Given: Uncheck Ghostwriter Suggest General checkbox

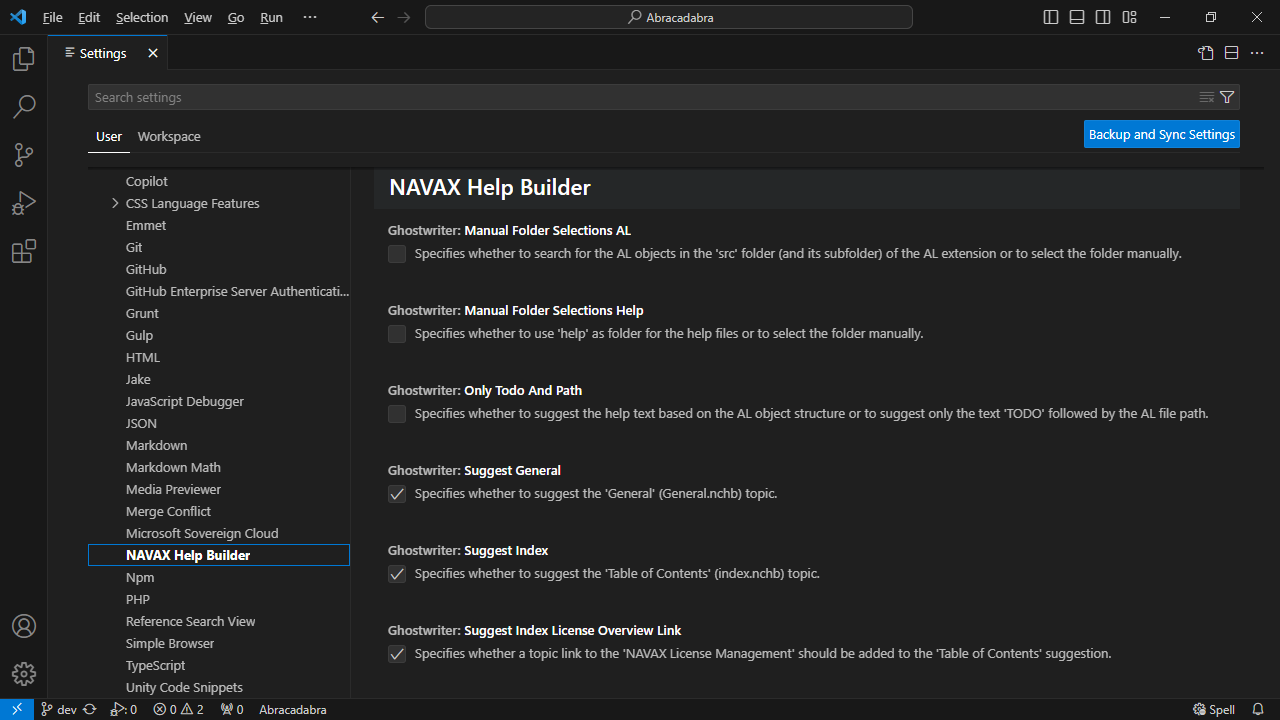Looking at the screenshot, I should point(397,494).
